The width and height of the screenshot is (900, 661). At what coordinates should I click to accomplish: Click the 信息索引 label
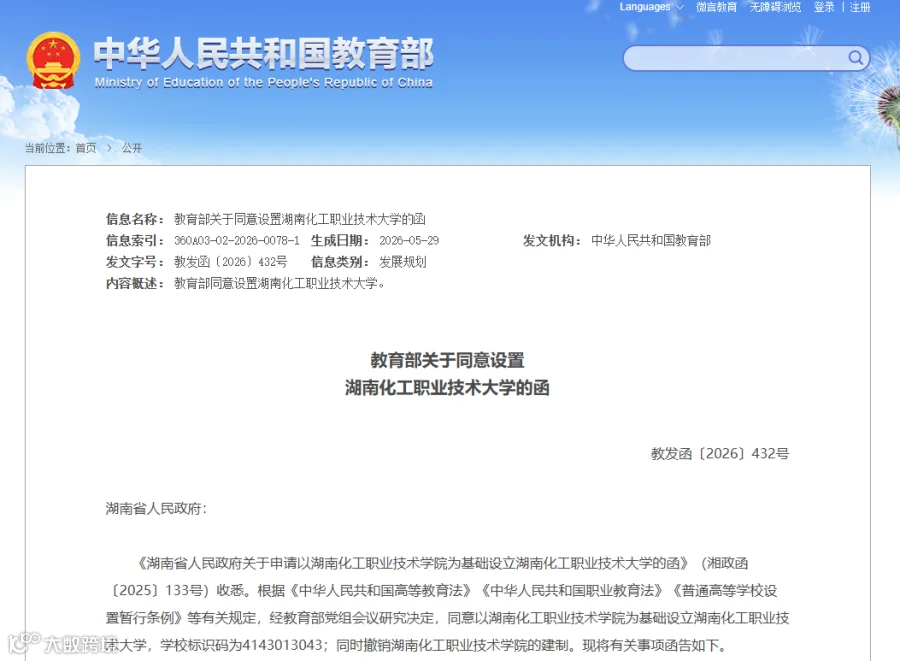[x=135, y=240]
